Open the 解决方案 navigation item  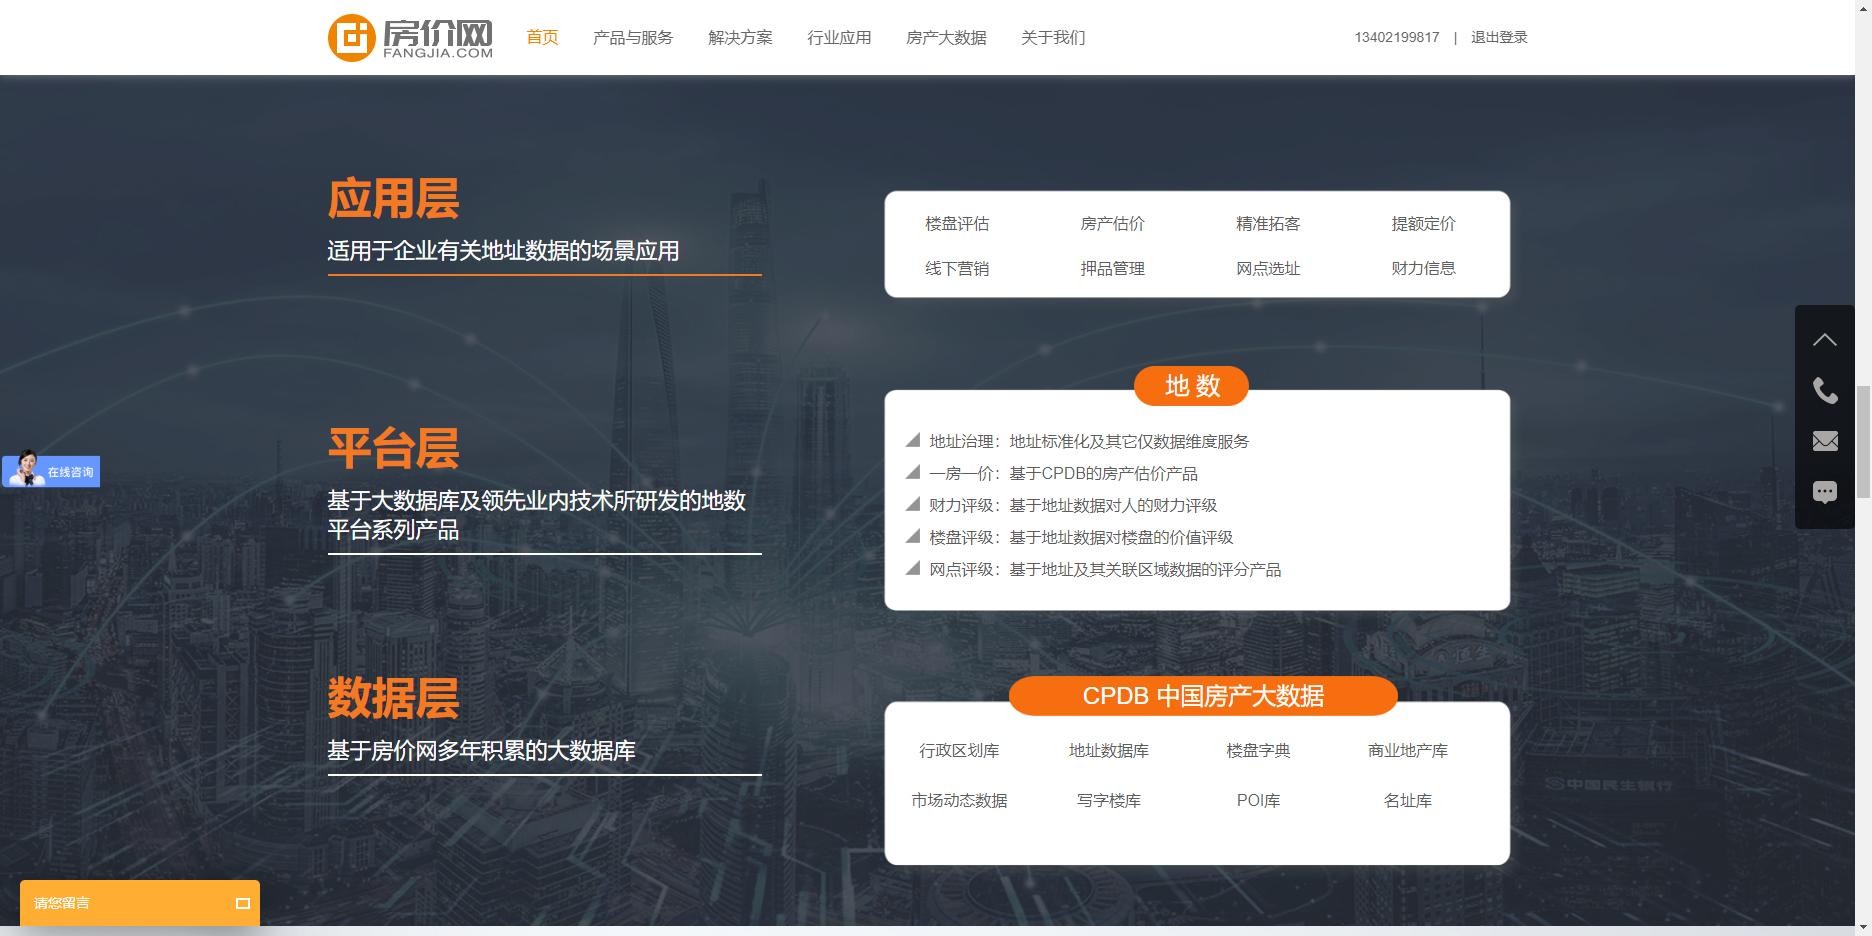[x=740, y=38]
